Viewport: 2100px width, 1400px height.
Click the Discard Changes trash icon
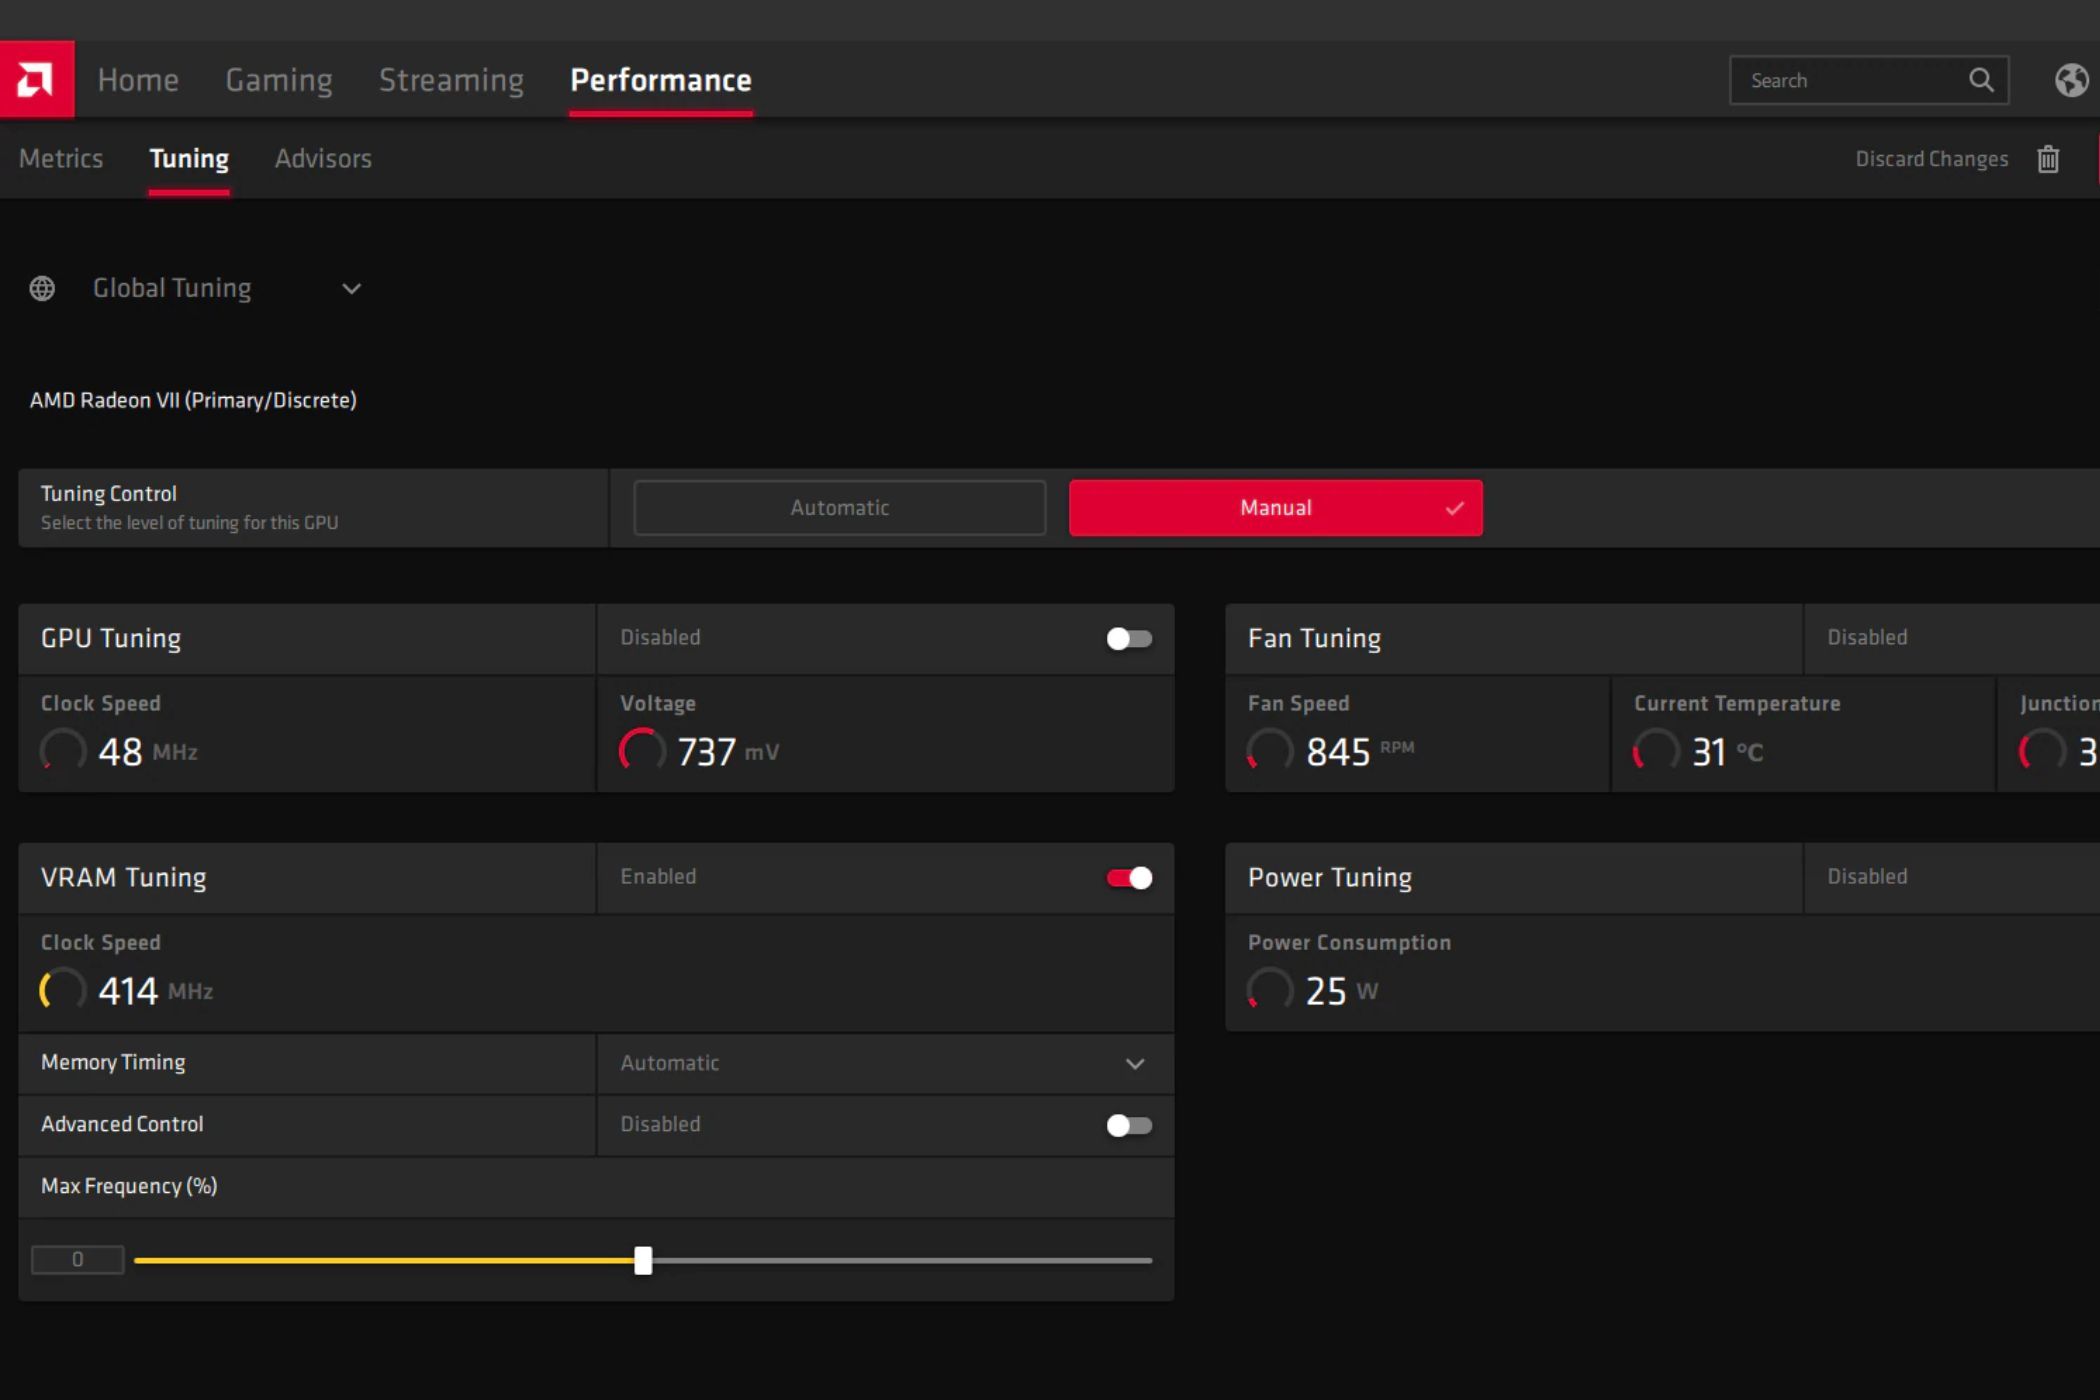click(x=2047, y=159)
